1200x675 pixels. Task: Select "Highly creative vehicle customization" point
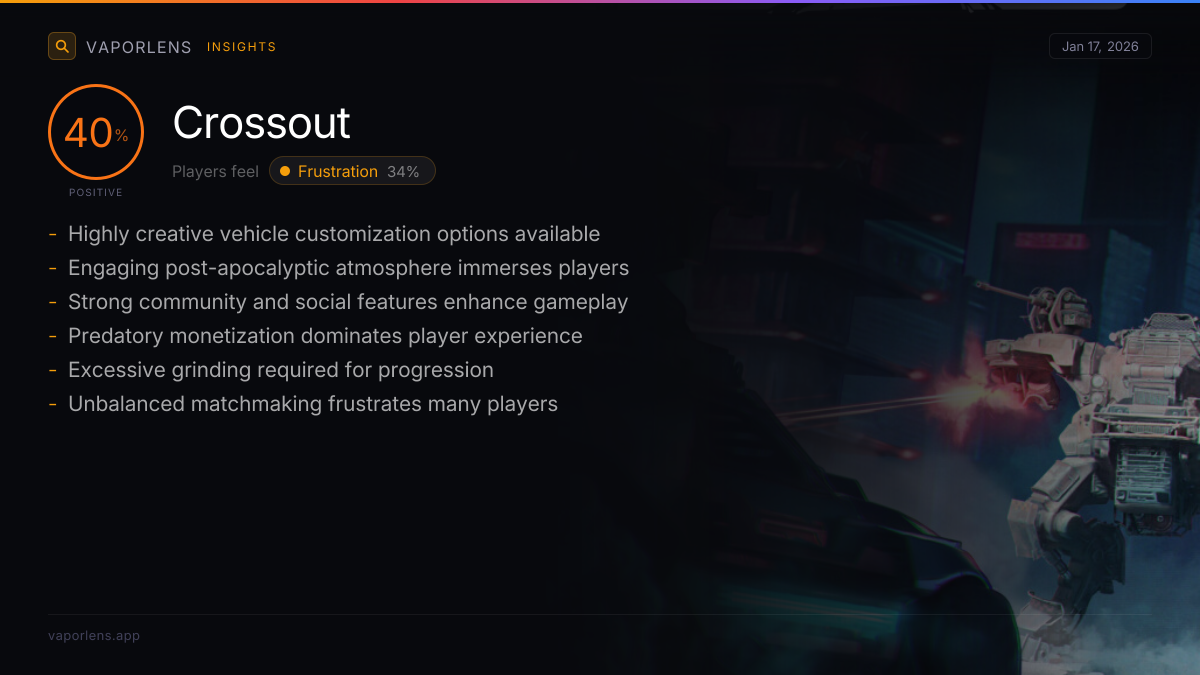(334, 234)
